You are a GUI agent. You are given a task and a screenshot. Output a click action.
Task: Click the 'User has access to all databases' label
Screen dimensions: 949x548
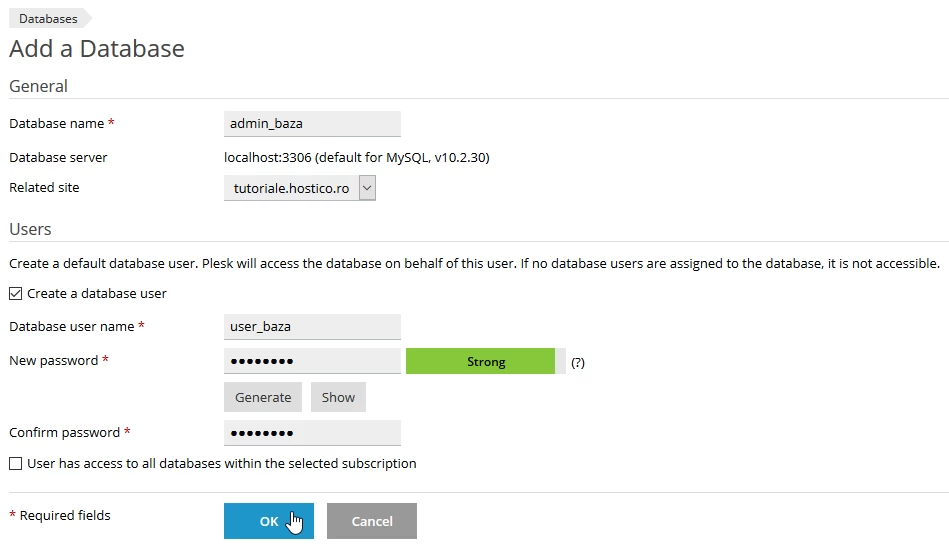pos(221,464)
